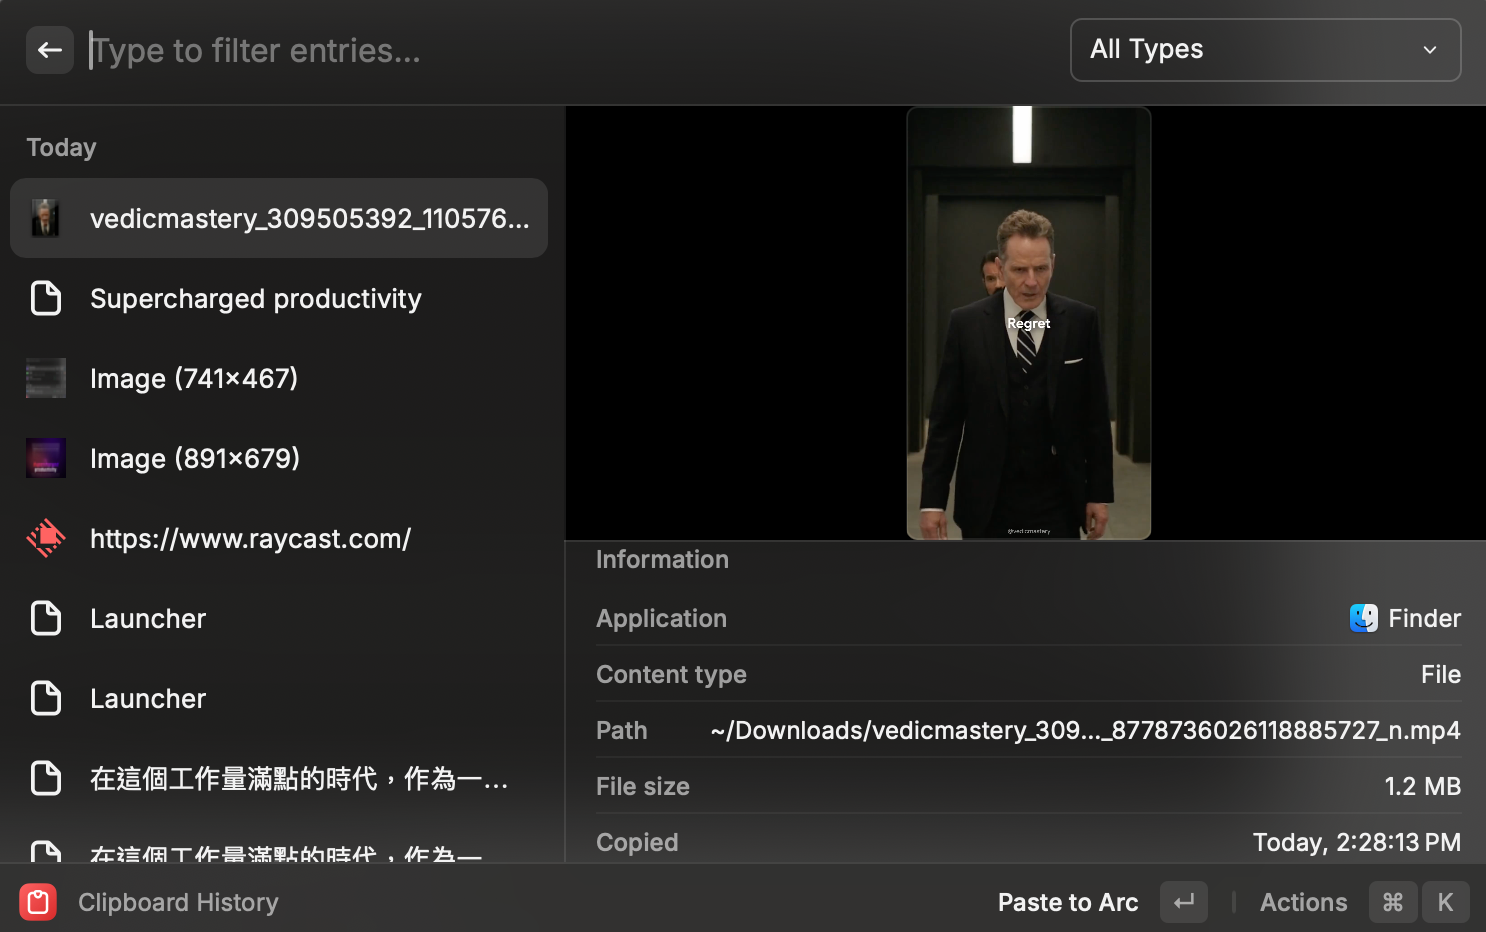1486x932 pixels.
Task: Select the https://www.raycast.com/ entry
Action: [250, 538]
